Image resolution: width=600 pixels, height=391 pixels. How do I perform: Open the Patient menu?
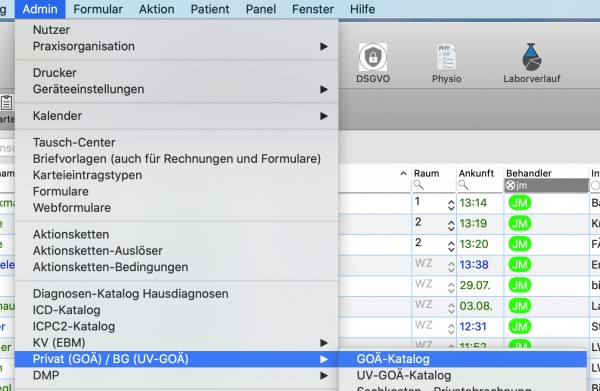210,9
